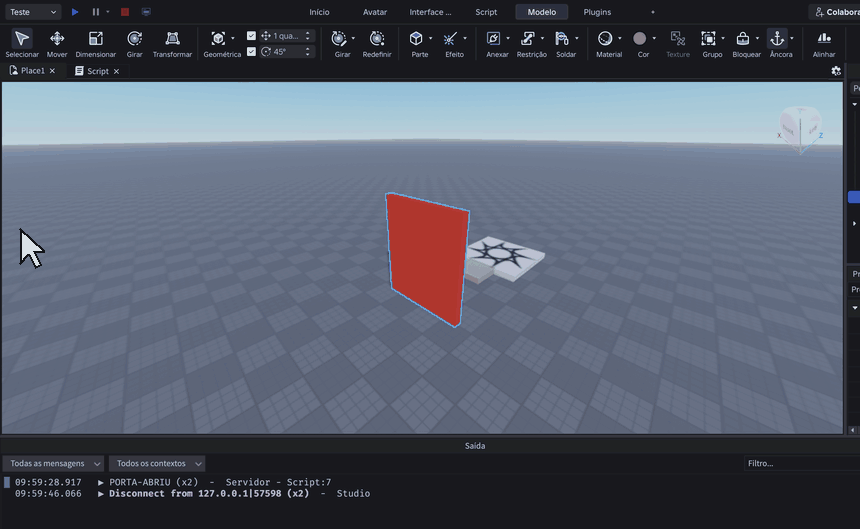The image size is (860, 529).
Task: Click the 1 qua... move increment field
Action: click(x=286, y=36)
